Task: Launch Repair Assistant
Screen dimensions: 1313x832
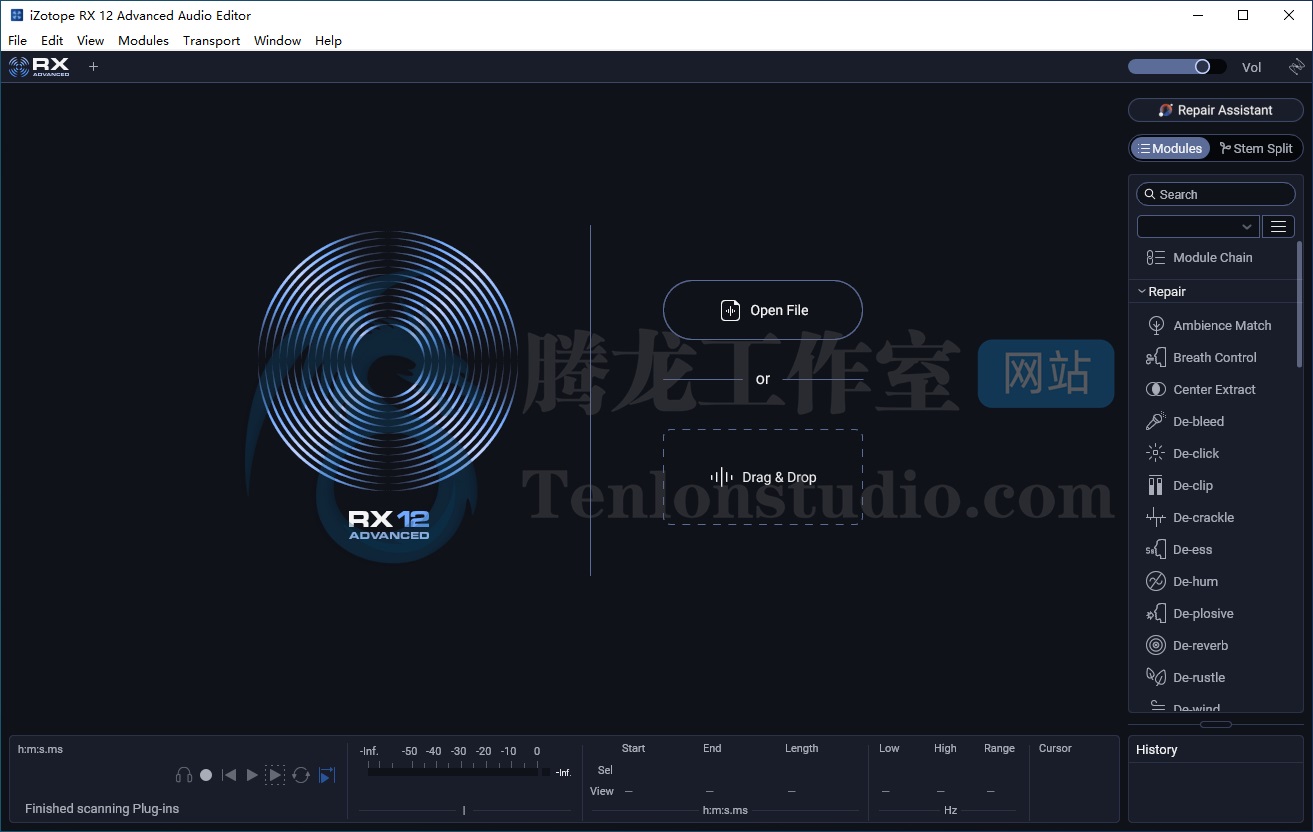Action: (x=1215, y=110)
